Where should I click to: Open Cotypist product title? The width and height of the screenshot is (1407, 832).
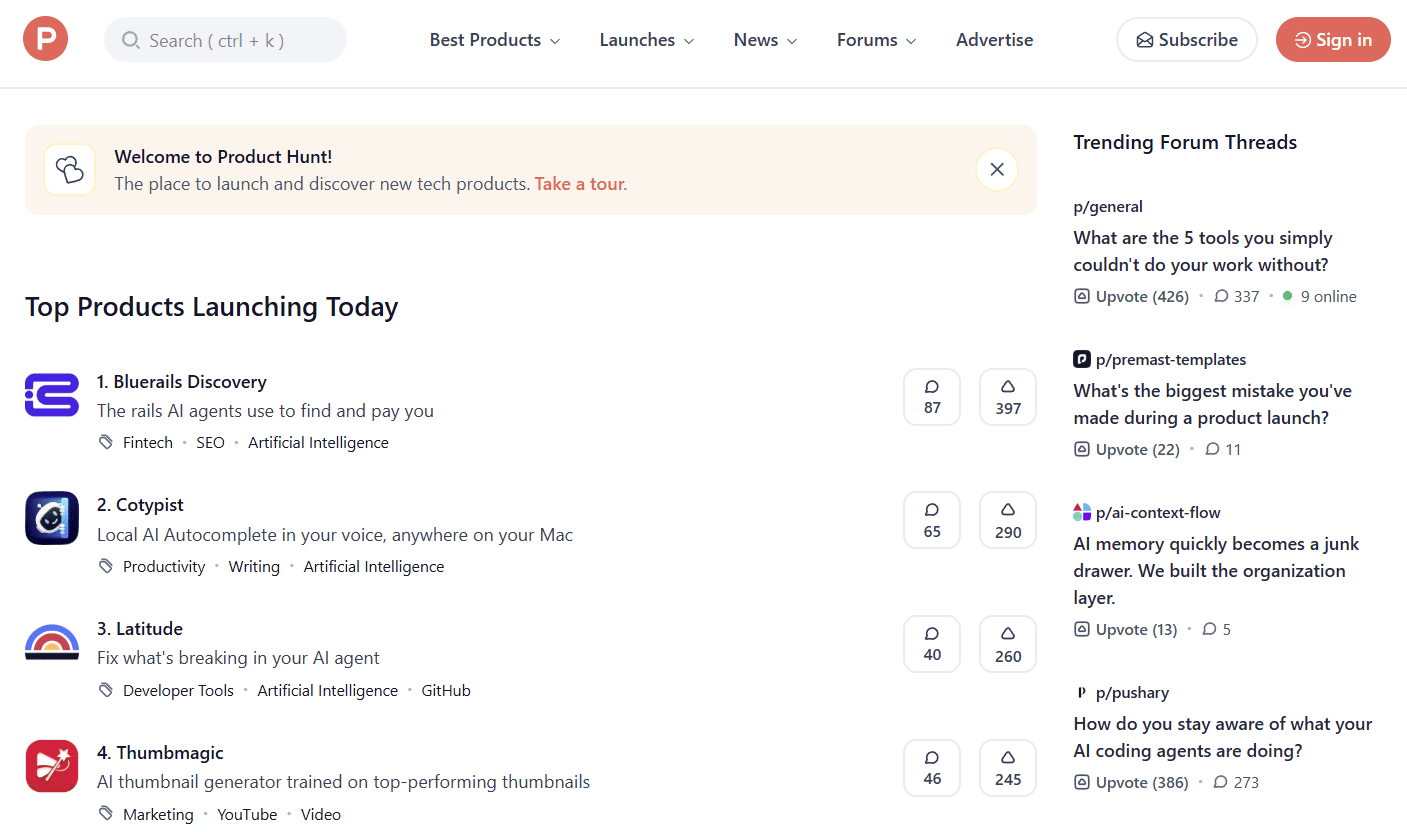tap(140, 505)
